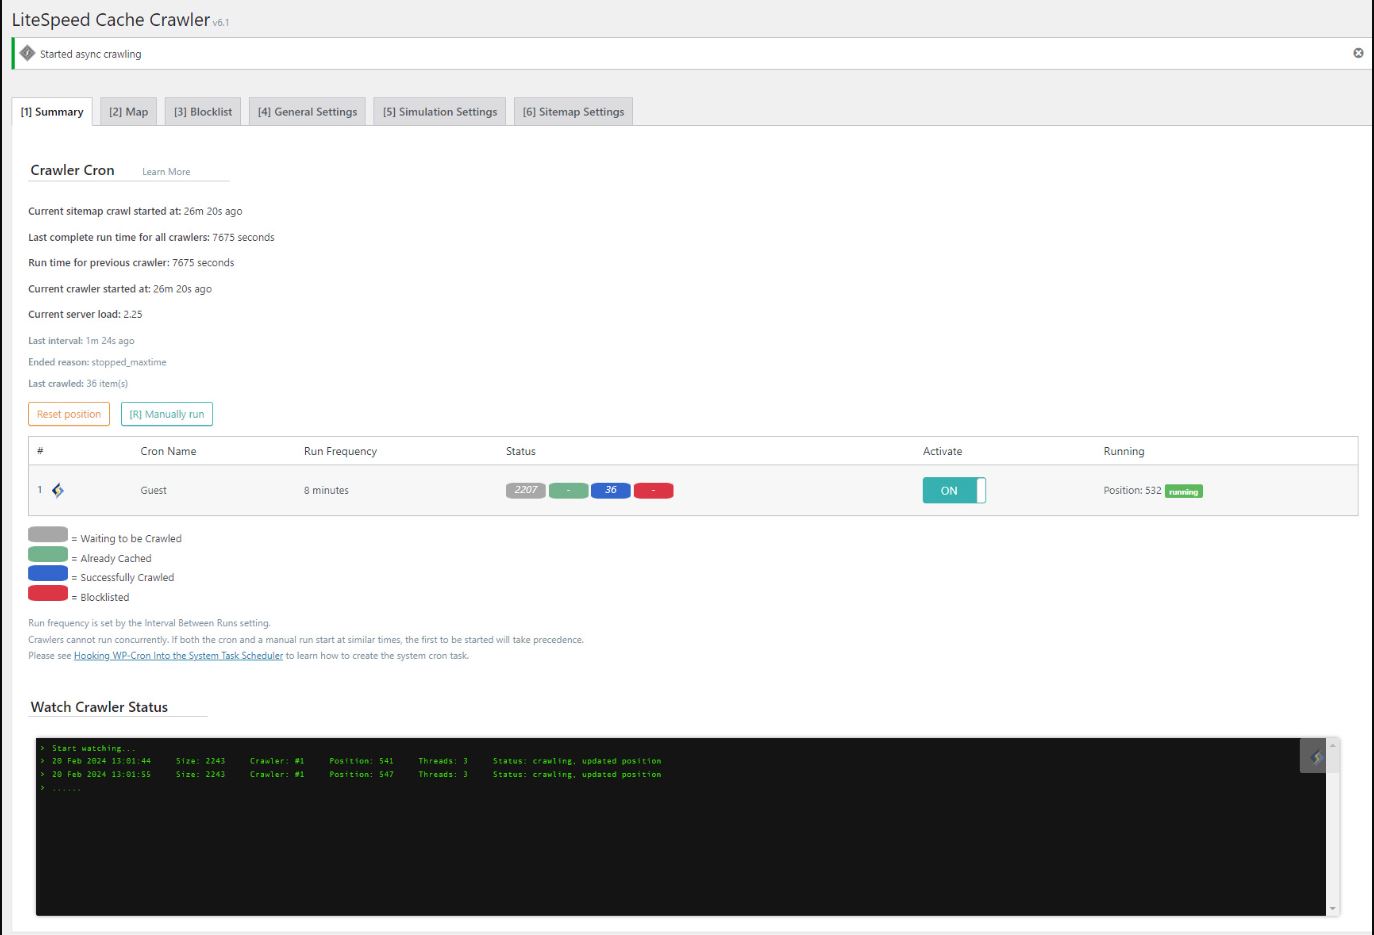Click the LiteSpeed icon in the crawler status console
The height and width of the screenshot is (935, 1374).
click(1316, 757)
